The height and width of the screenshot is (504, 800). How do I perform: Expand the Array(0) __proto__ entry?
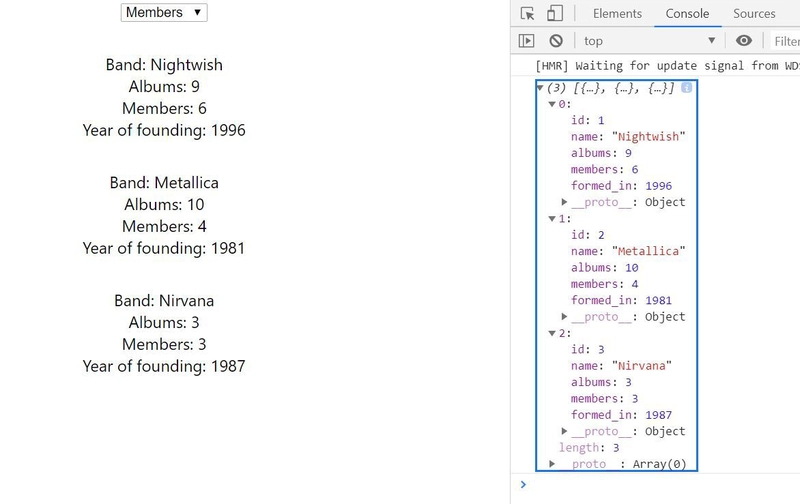pyautogui.click(x=552, y=464)
